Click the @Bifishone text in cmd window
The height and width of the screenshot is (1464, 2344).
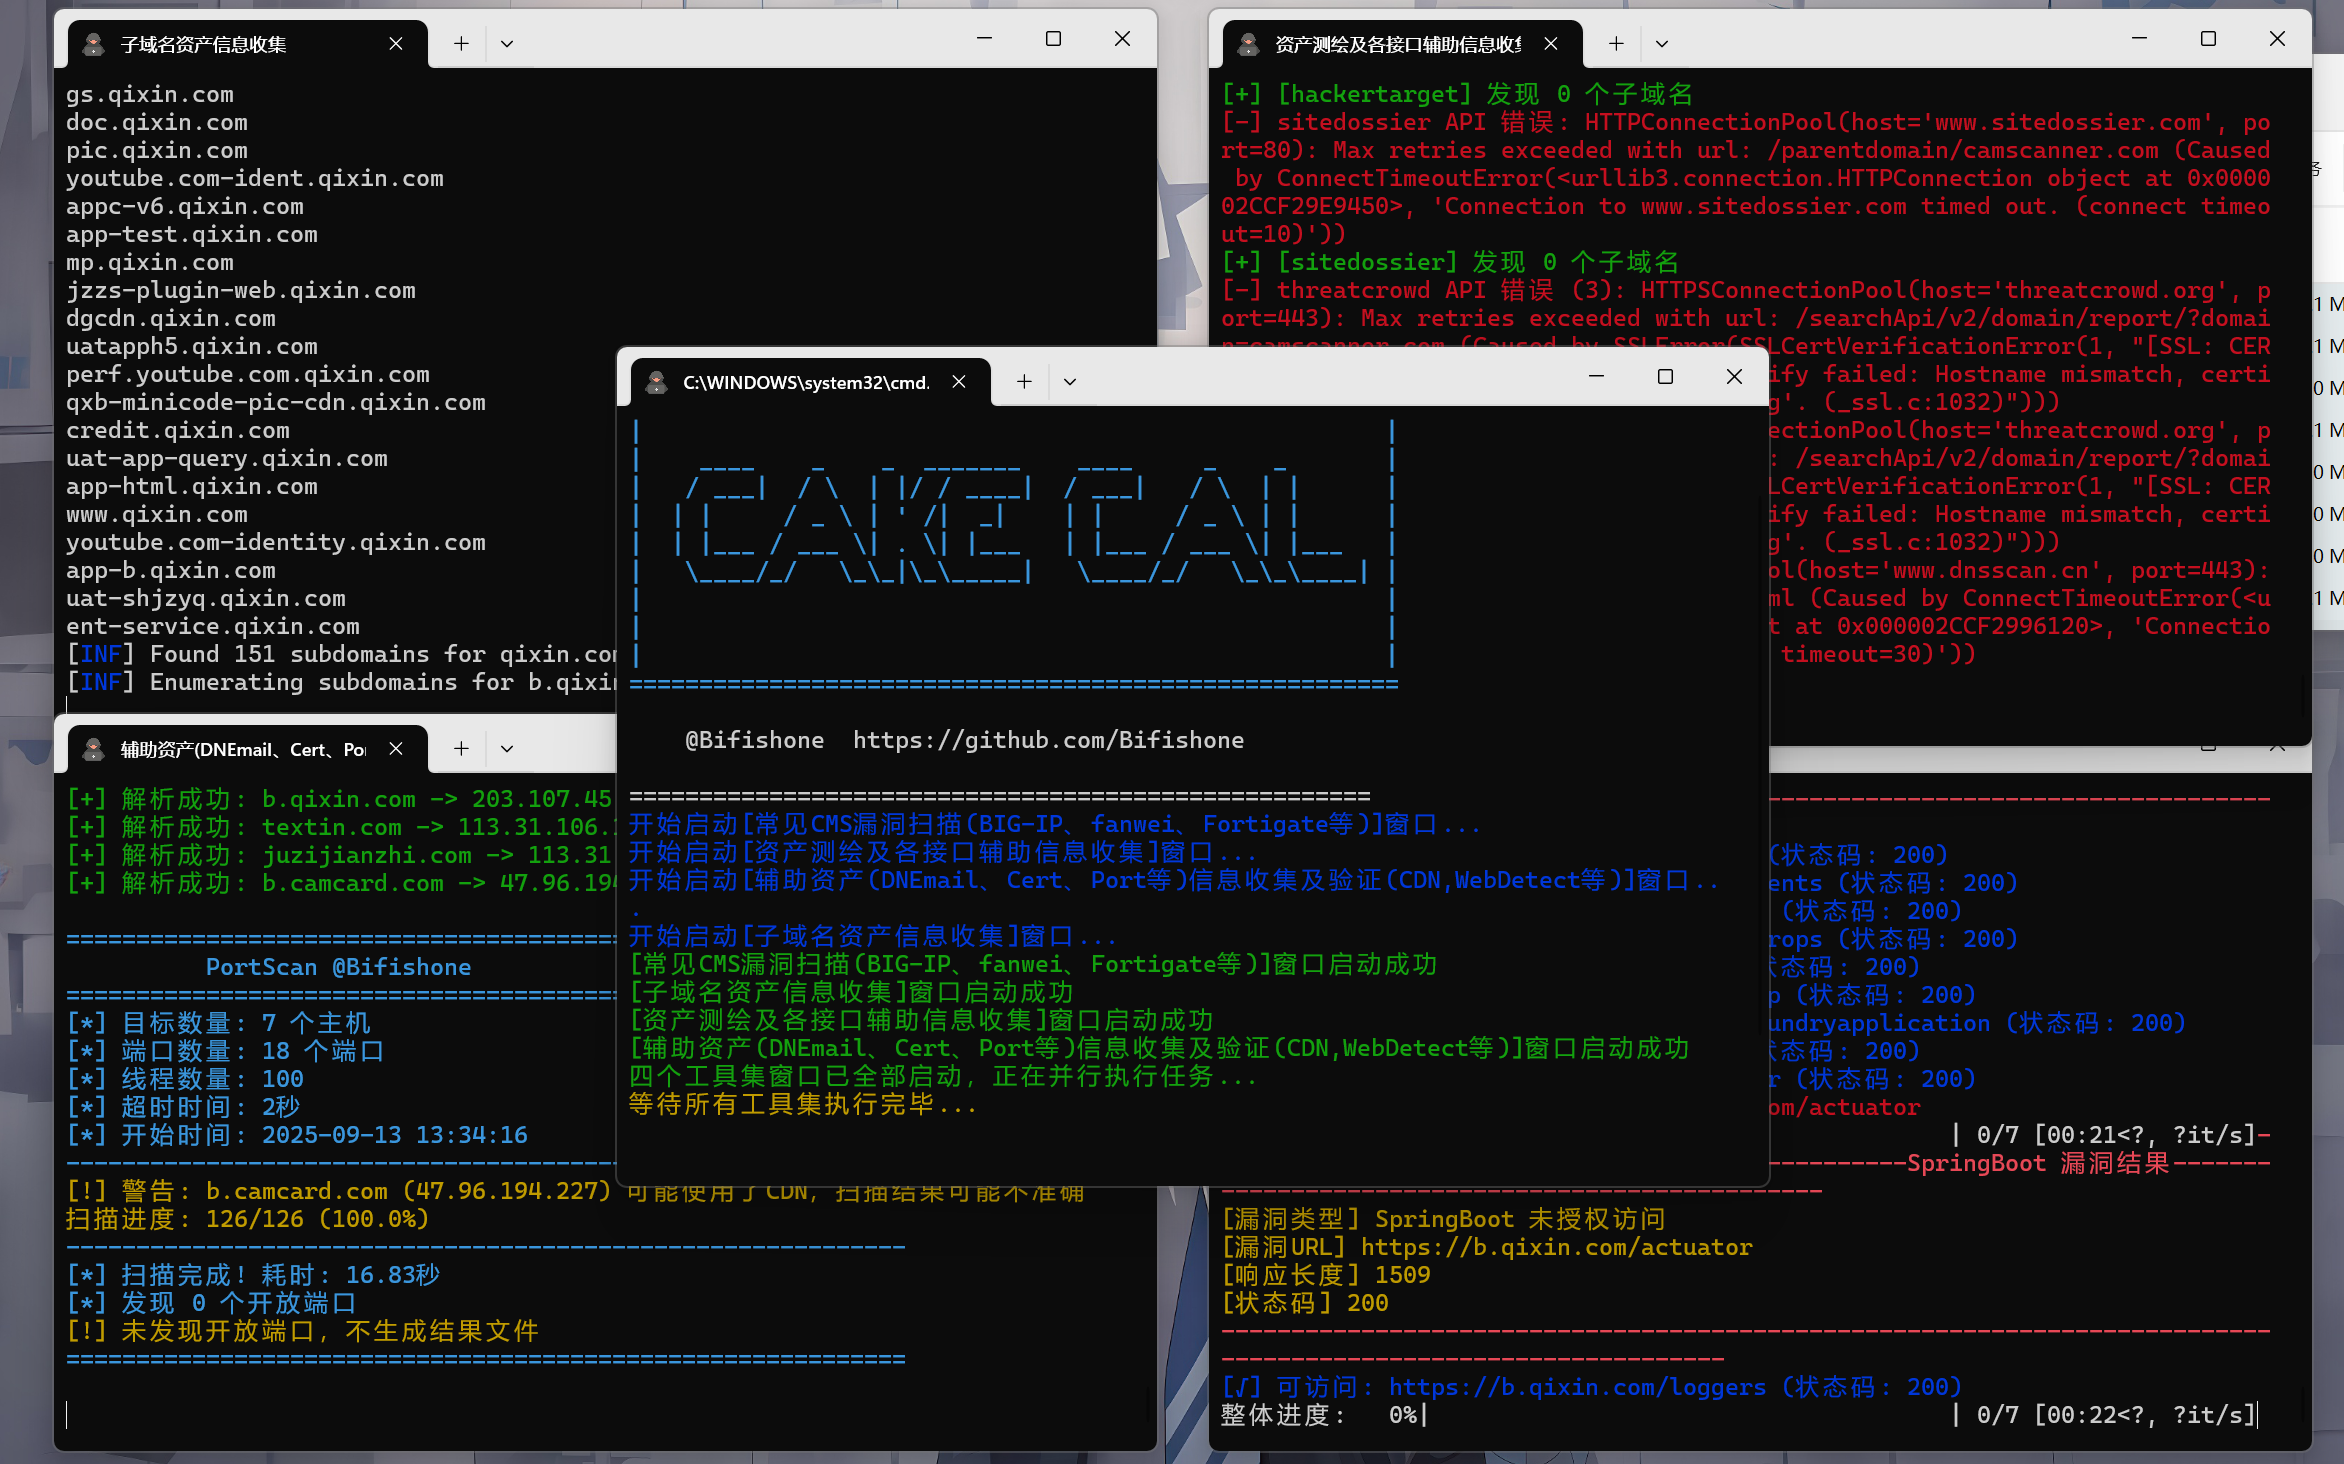tap(755, 740)
